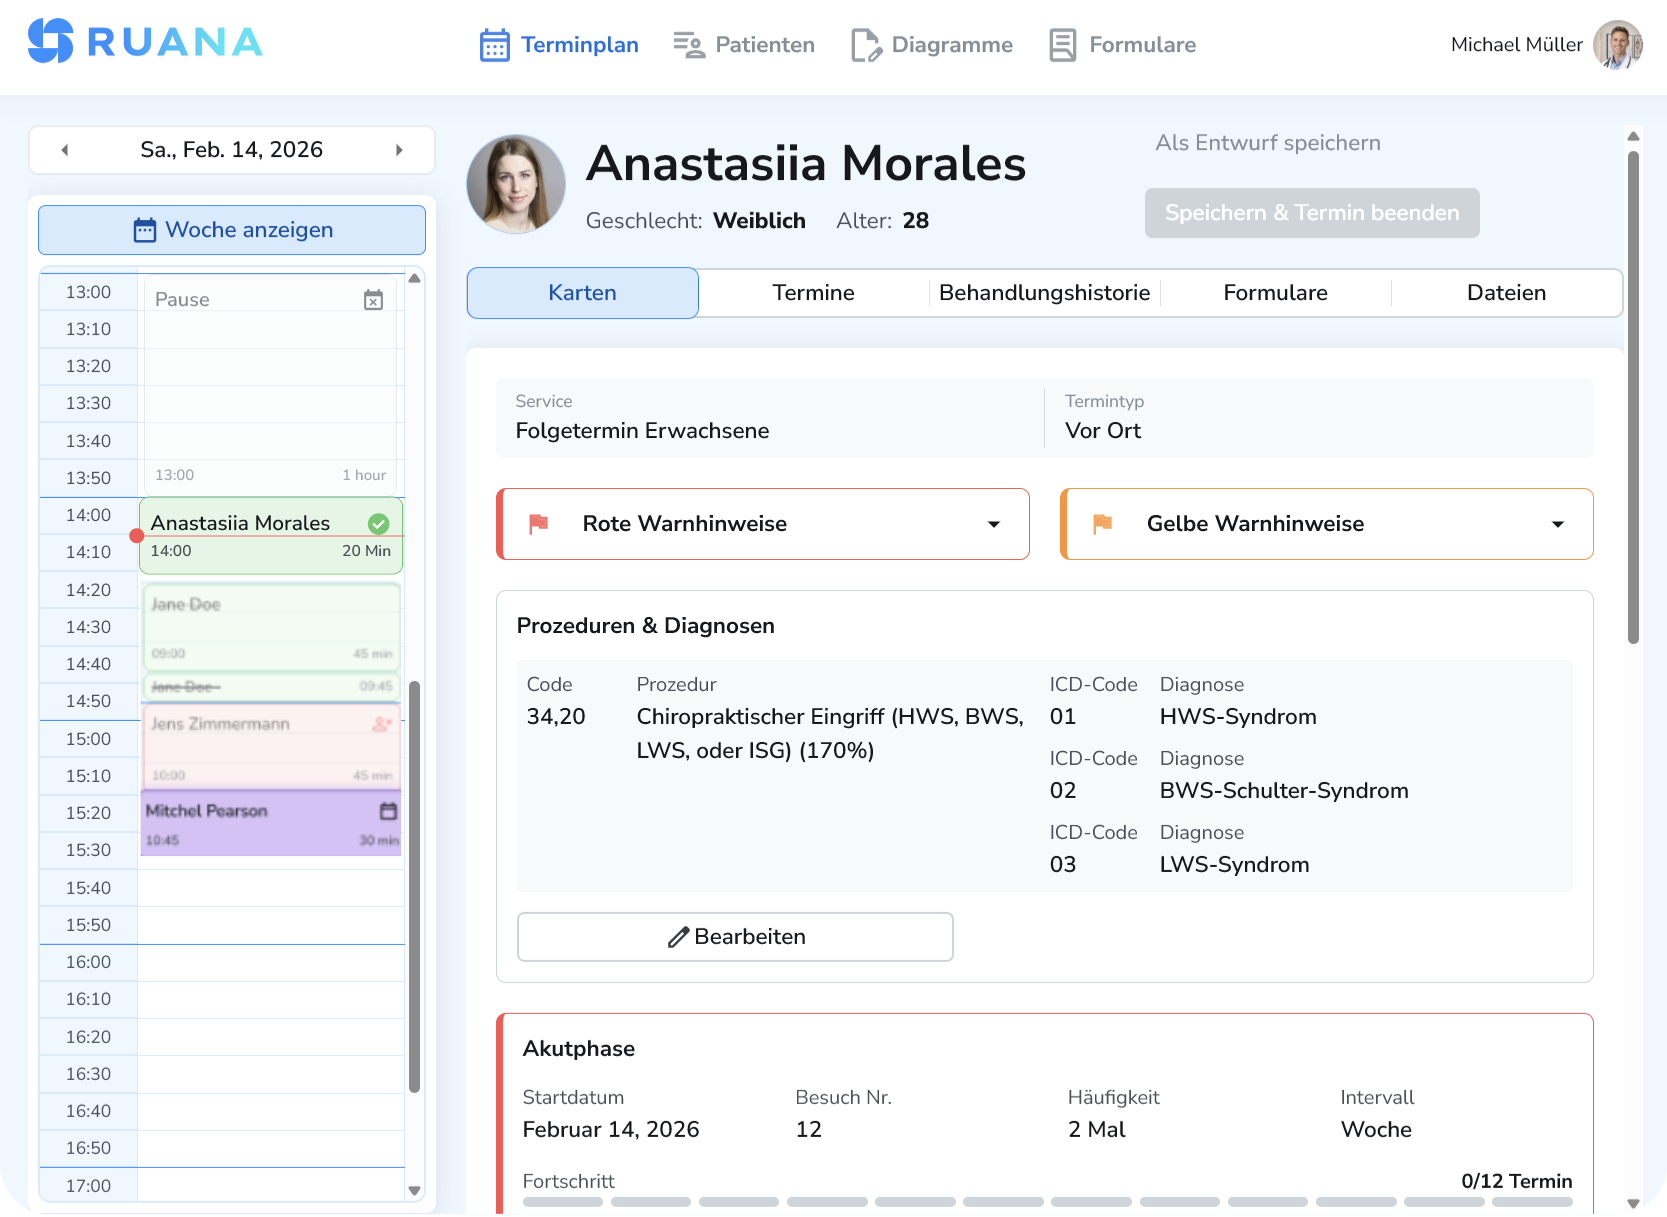Click the Als Entwurf speichern link

(x=1267, y=142)
